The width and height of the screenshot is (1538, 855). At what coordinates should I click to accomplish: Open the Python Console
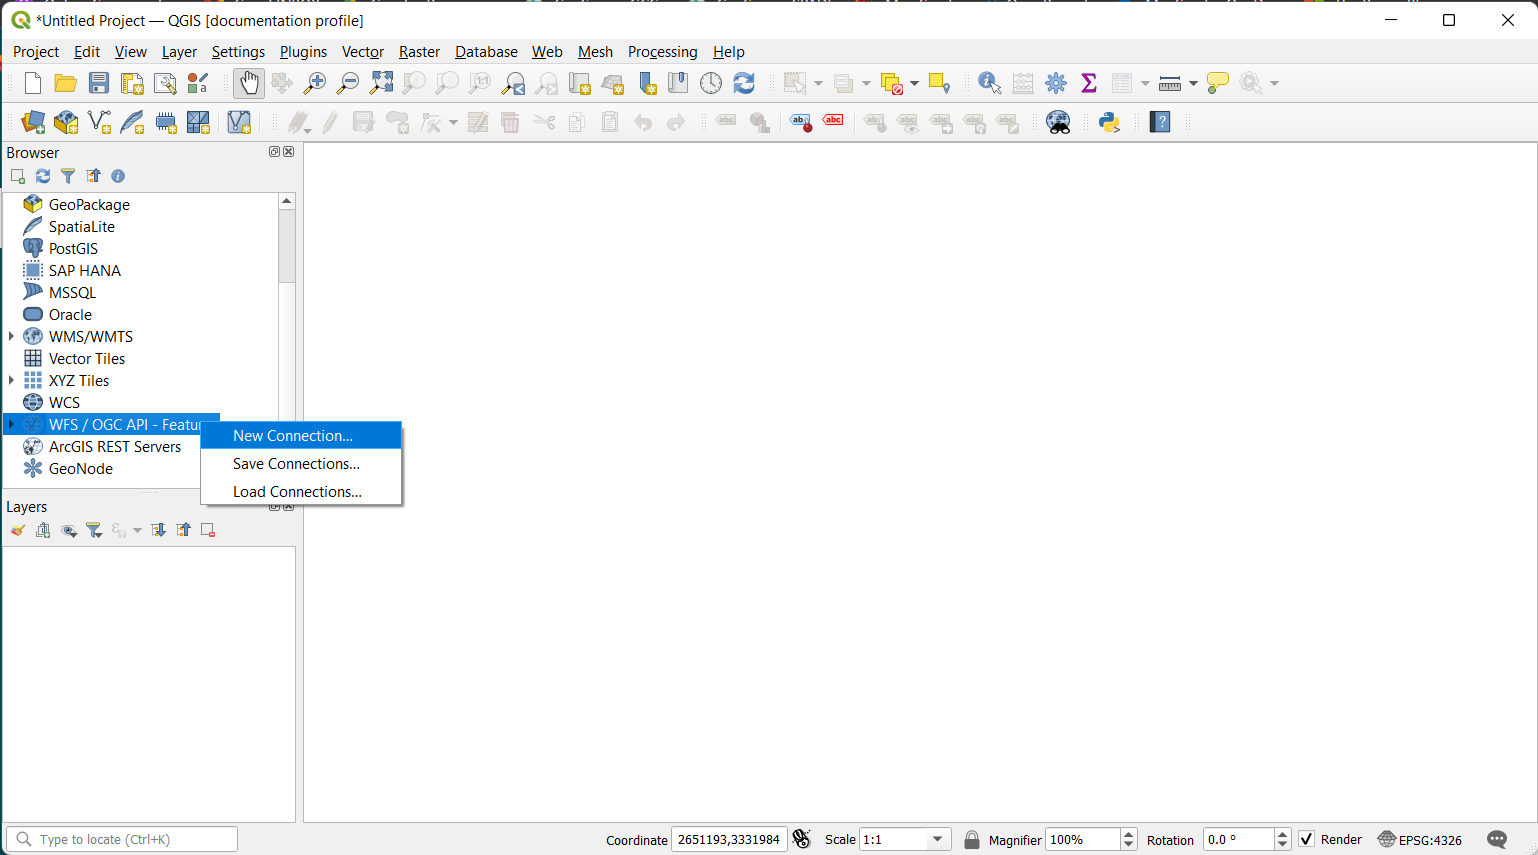(1109, 122)
